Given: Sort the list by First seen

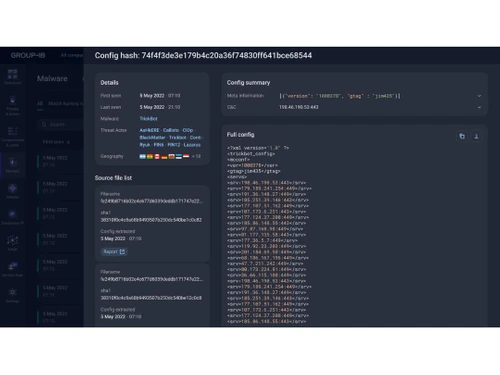Looking at the screenshot, I should click(56, 142).
